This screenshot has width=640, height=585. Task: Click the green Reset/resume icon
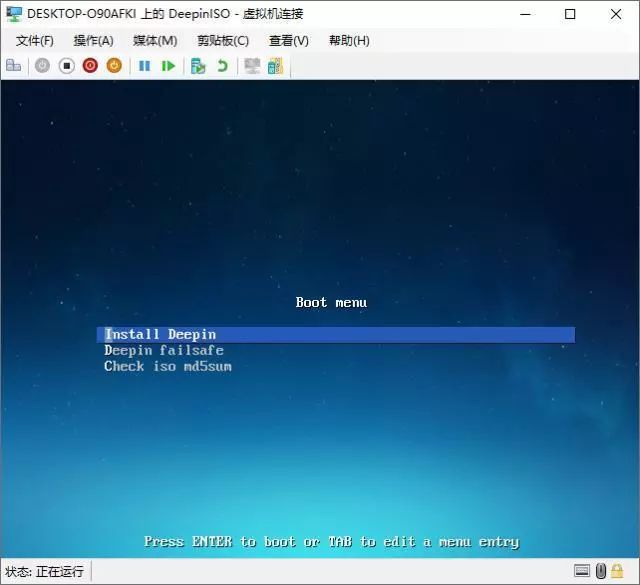point(168,66)
